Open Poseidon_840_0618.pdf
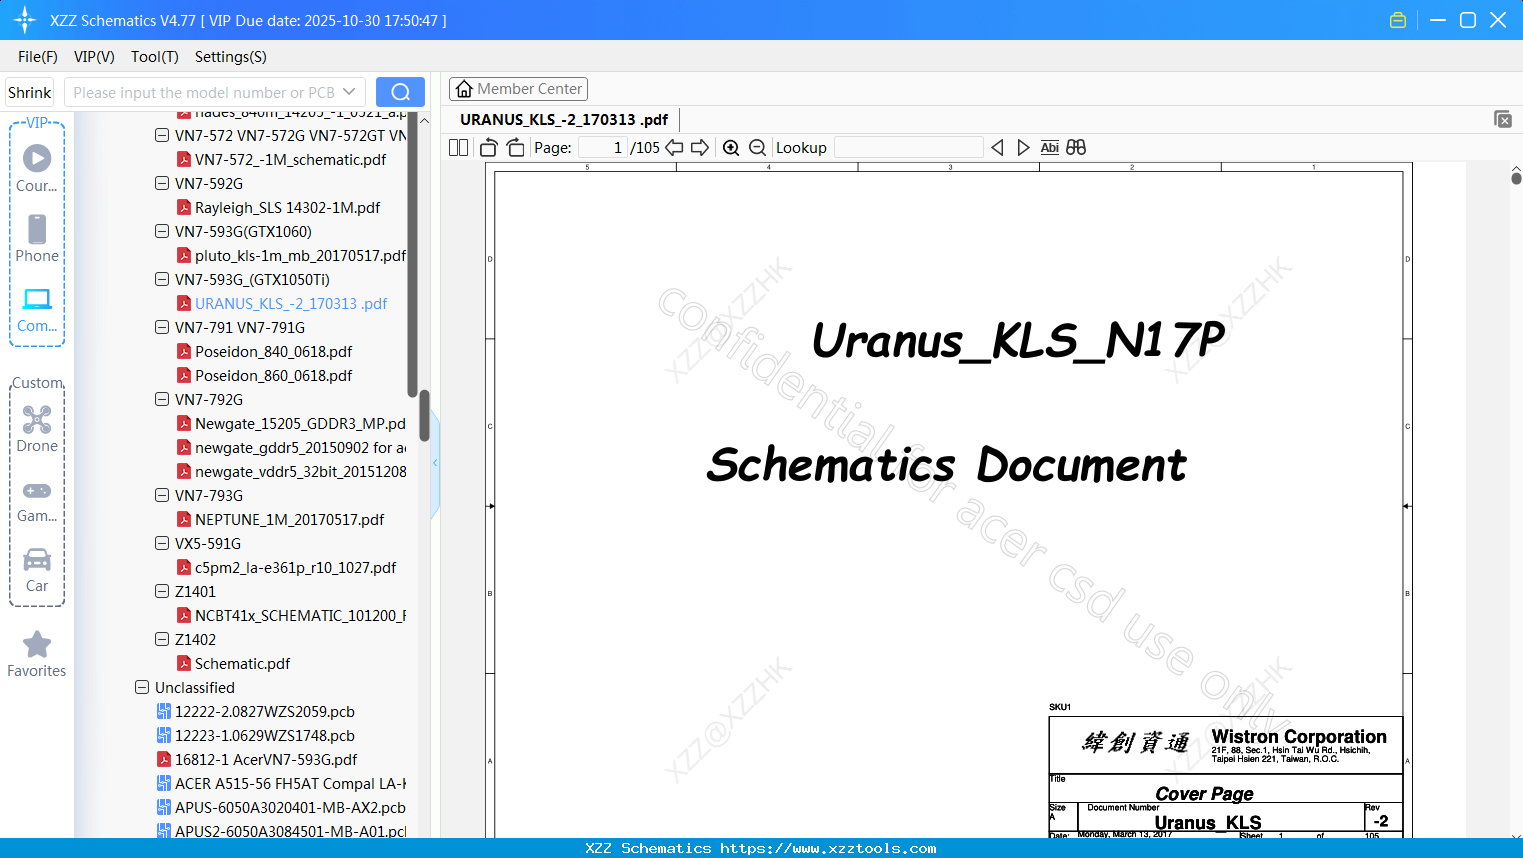Image resolution: width=1523 pixels, height=858 pixels. point(273,351)
